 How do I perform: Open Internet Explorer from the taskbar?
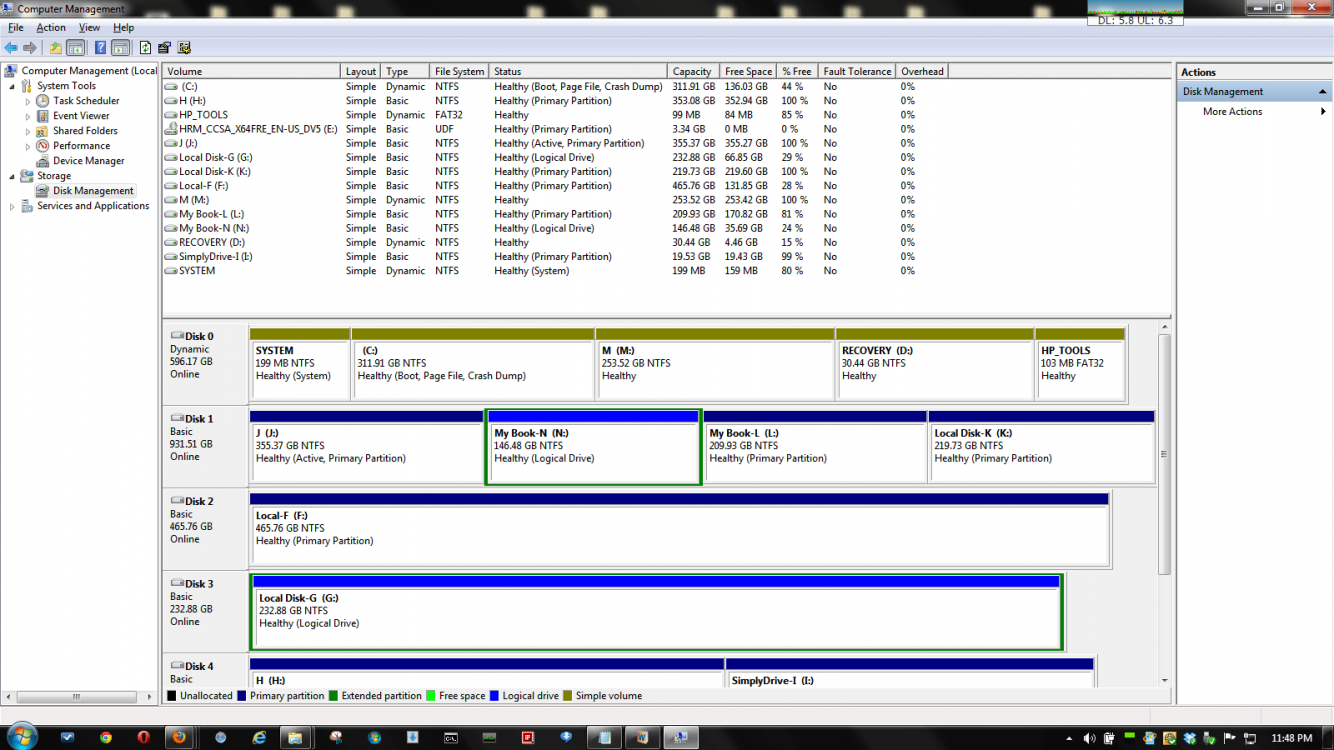click(x=260, y=737)
